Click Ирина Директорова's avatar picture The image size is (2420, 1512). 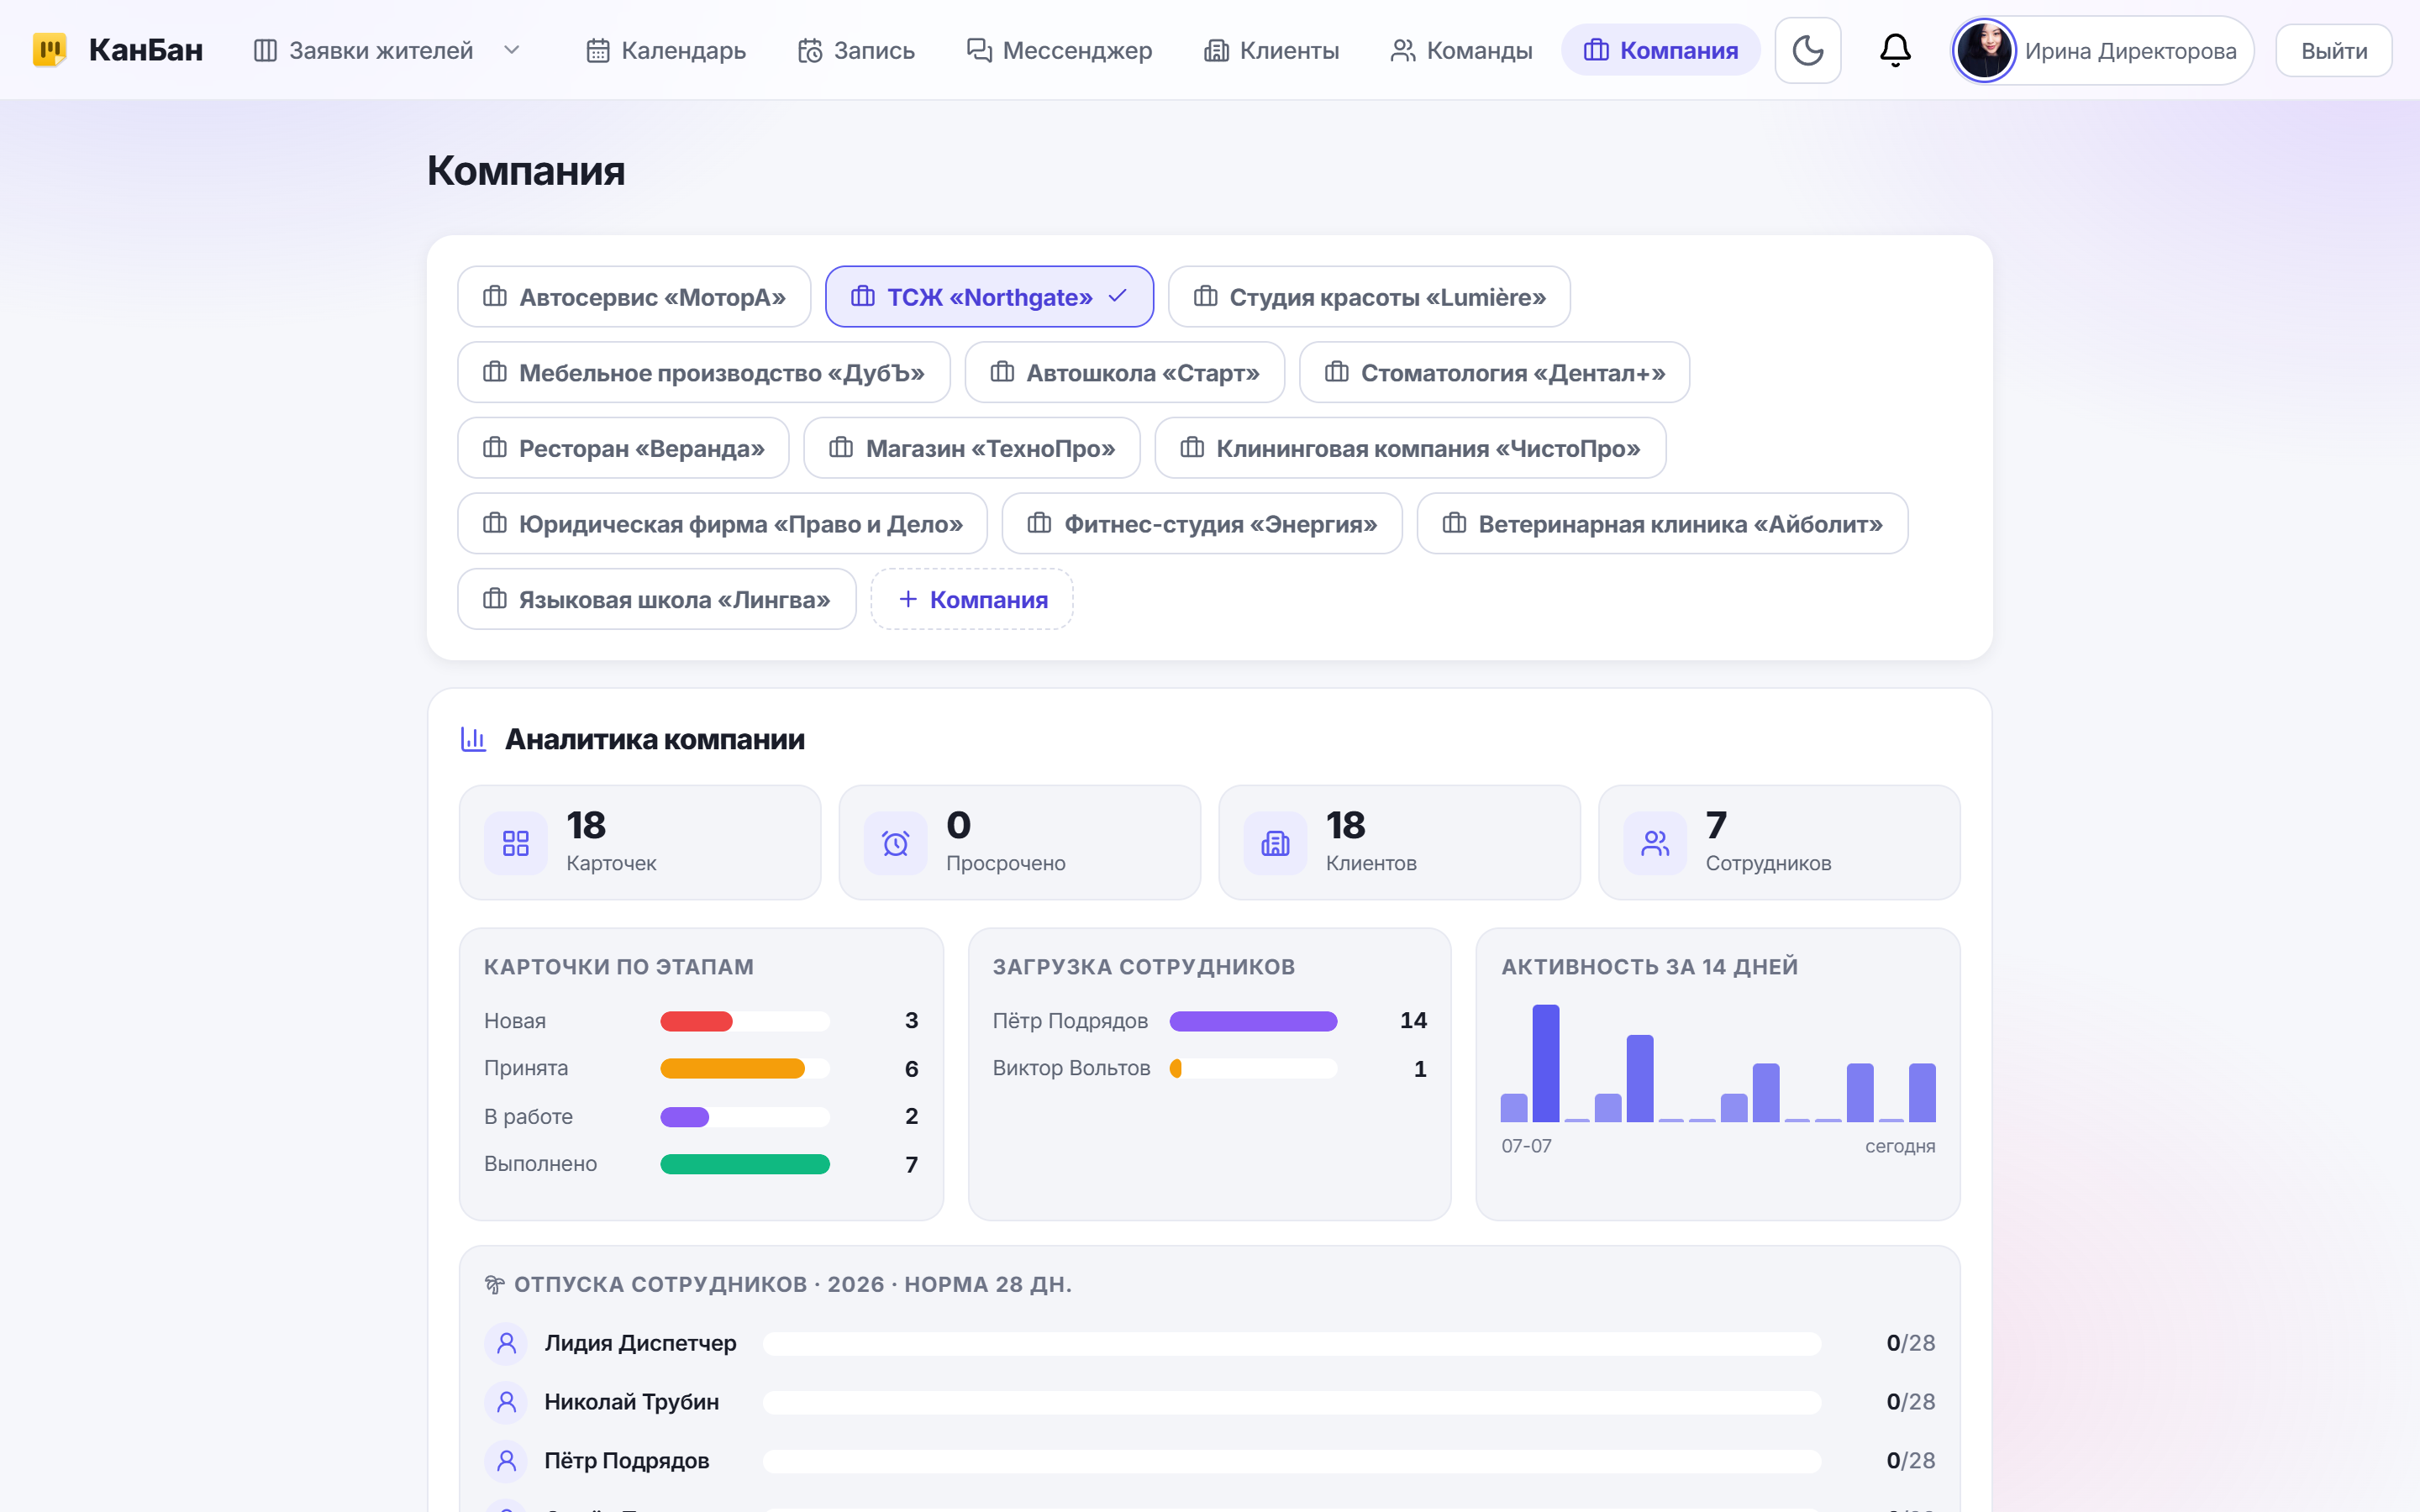[1984, 50]
